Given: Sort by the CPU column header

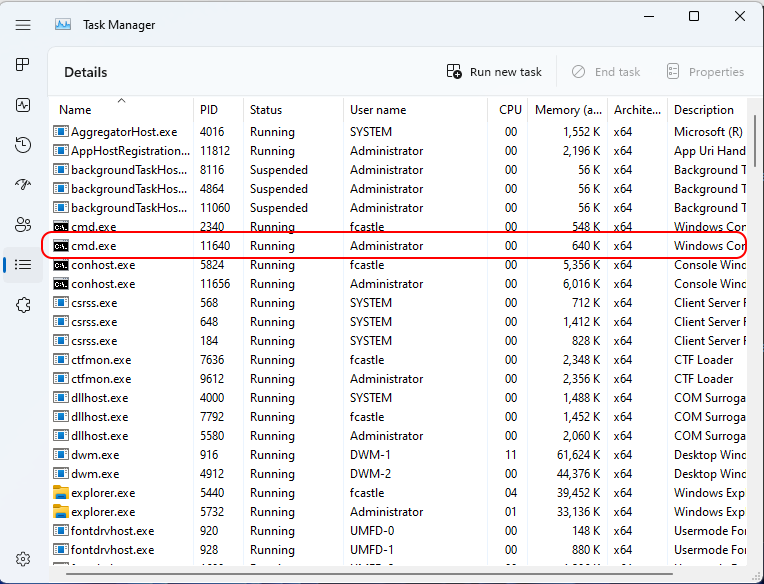Looking at the screenshot, I should point(507,110).
